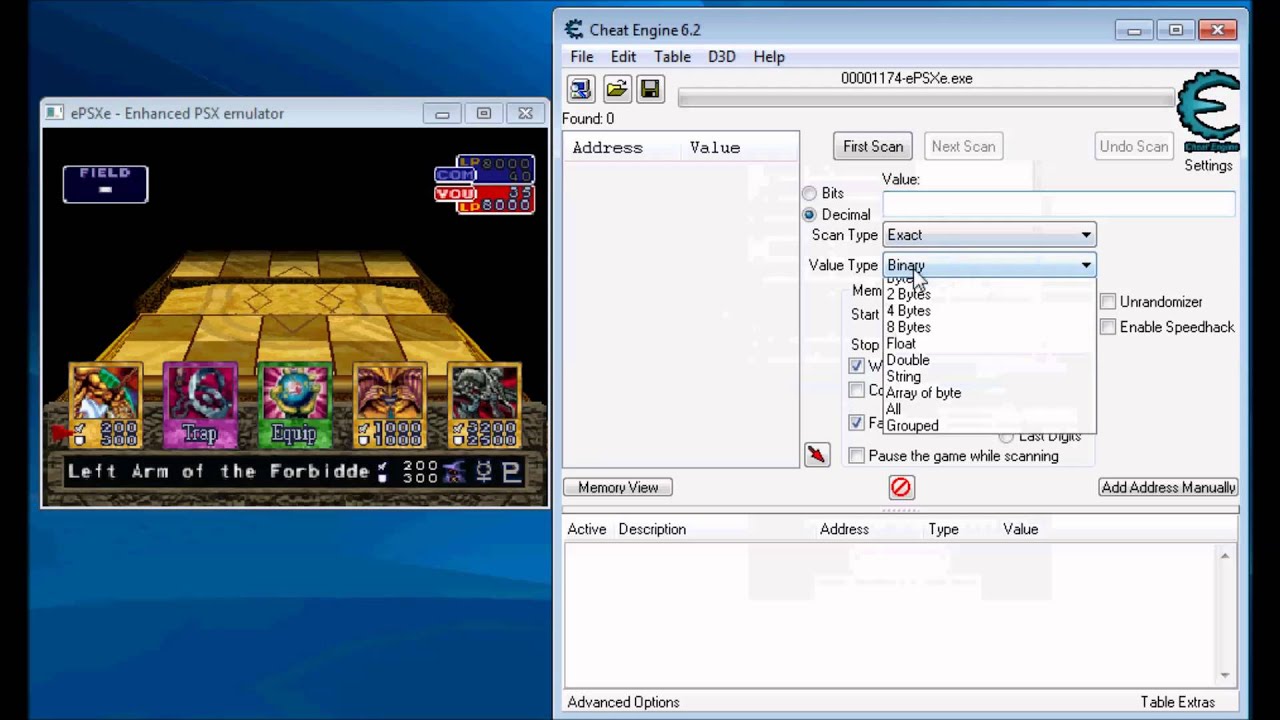1280x720 pixels.
Task: Click the address table scroll-down arrow
Action: tap(1225, 675)
